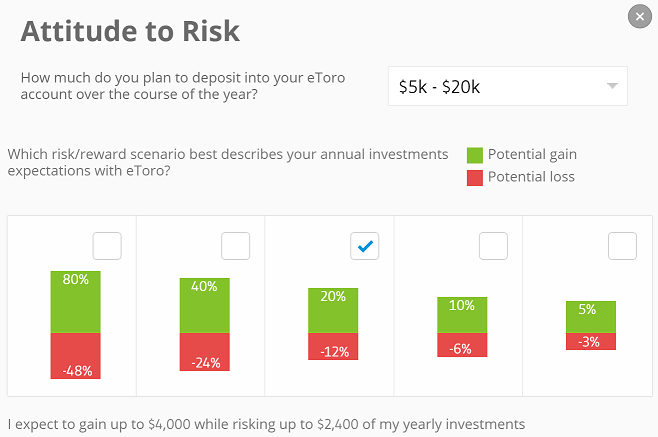Viewport: 658px width, 437px height.
Task: Click the green Potential gain legend swatch
Action: tap(475, 155)
